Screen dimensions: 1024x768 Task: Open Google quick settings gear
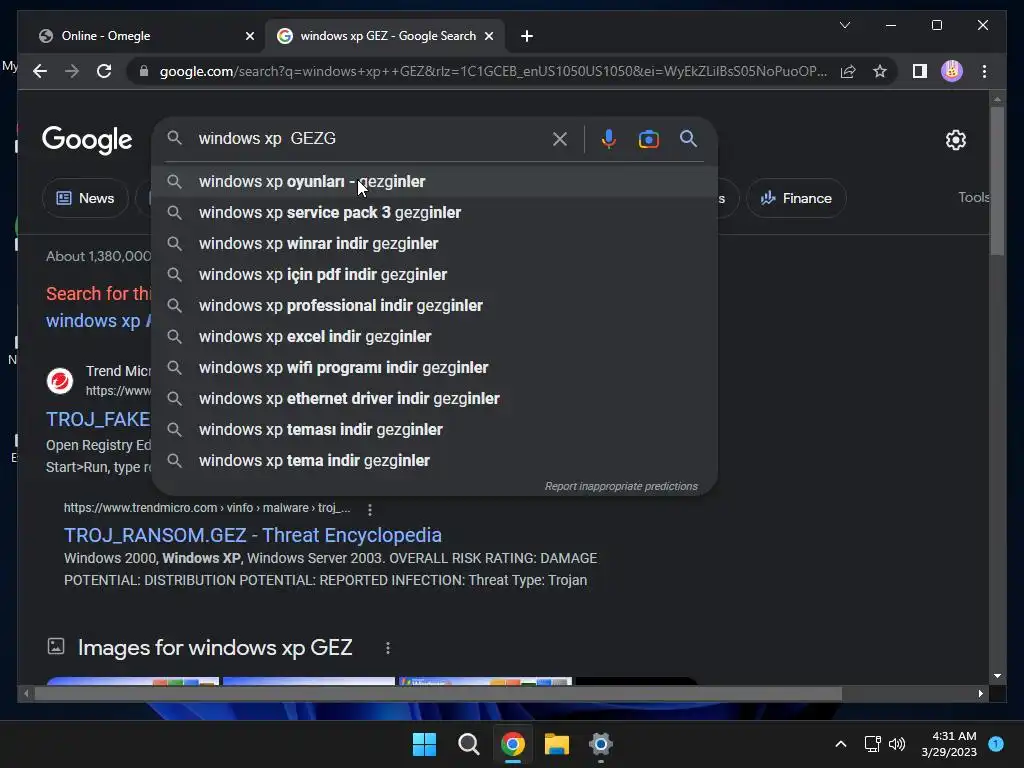[955, 140]
